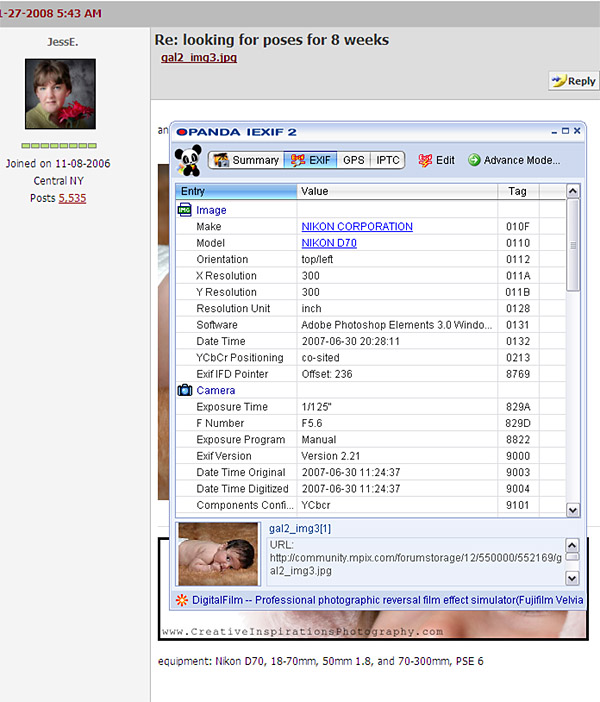Select the Exif IFD Pointer row
The height and width of the screenshot is (702, 600).
[x=370, y=374]
